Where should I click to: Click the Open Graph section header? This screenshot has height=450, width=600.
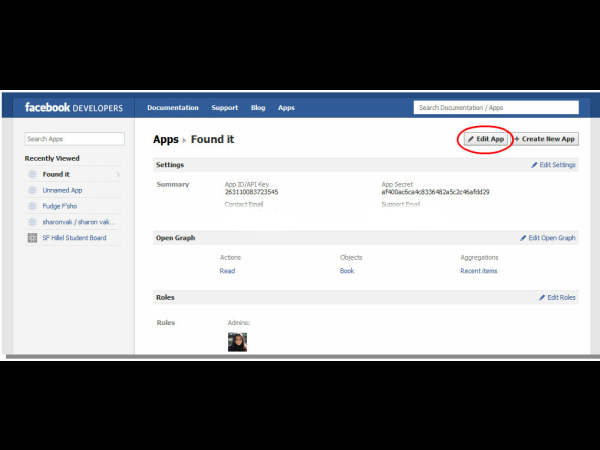click(x=175, y=238)
